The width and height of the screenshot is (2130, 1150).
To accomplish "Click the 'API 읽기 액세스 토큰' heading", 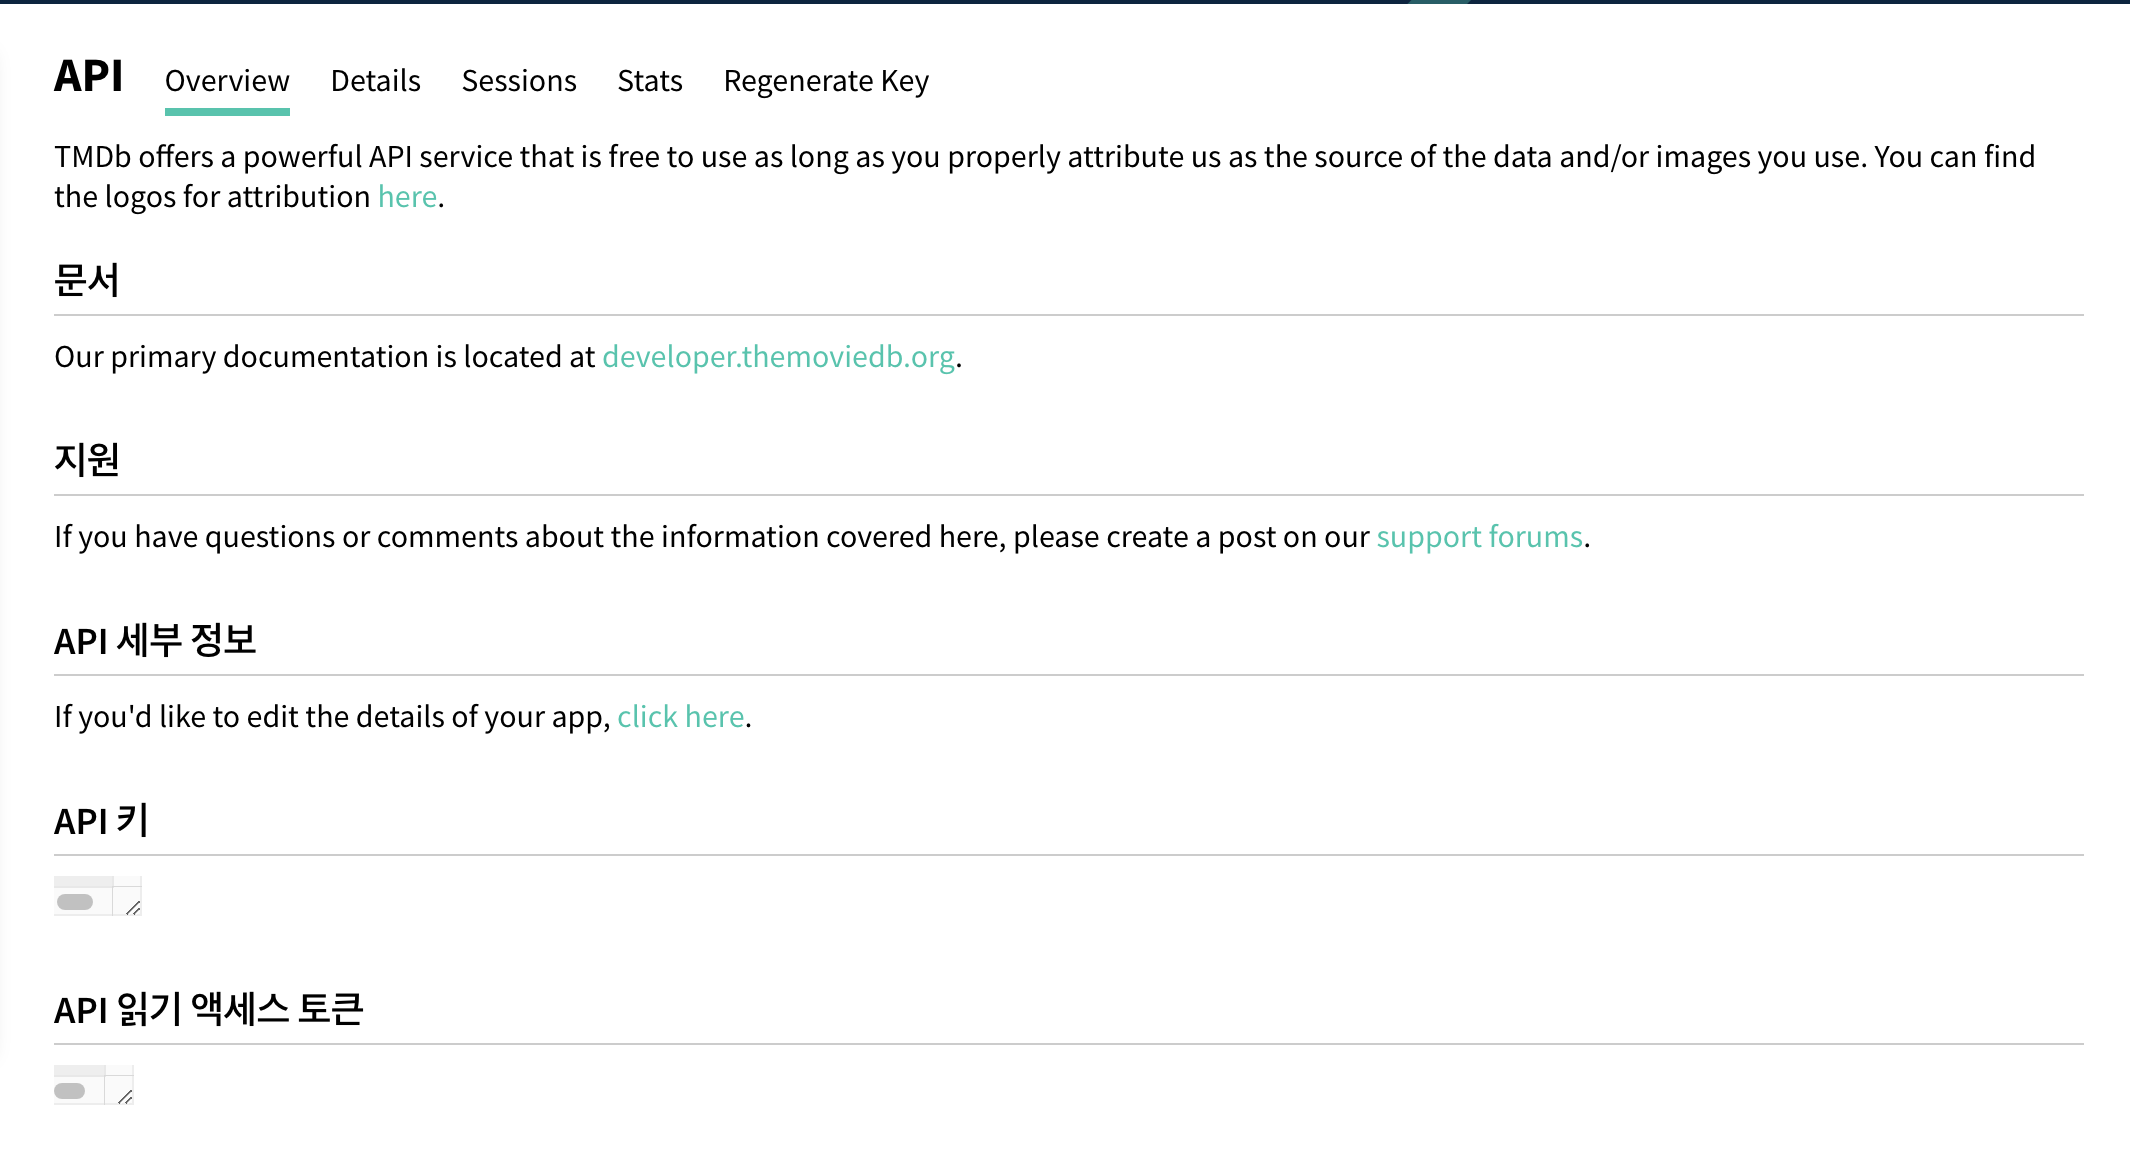I will (209, 1009).
